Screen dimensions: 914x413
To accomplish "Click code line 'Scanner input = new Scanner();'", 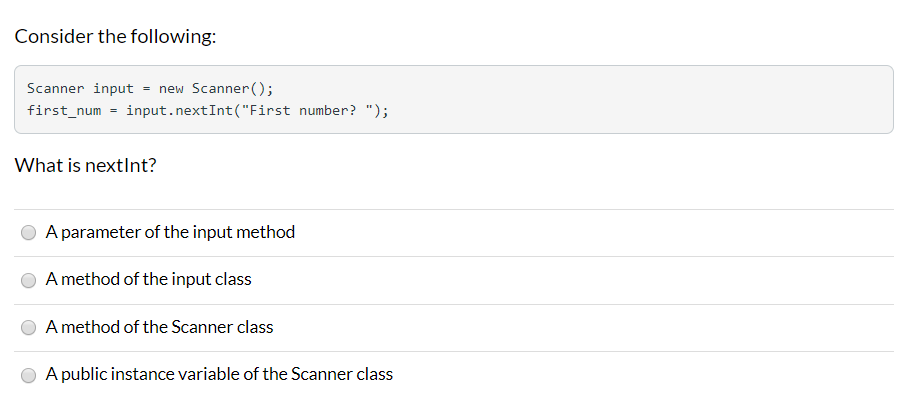I will 150,89.
